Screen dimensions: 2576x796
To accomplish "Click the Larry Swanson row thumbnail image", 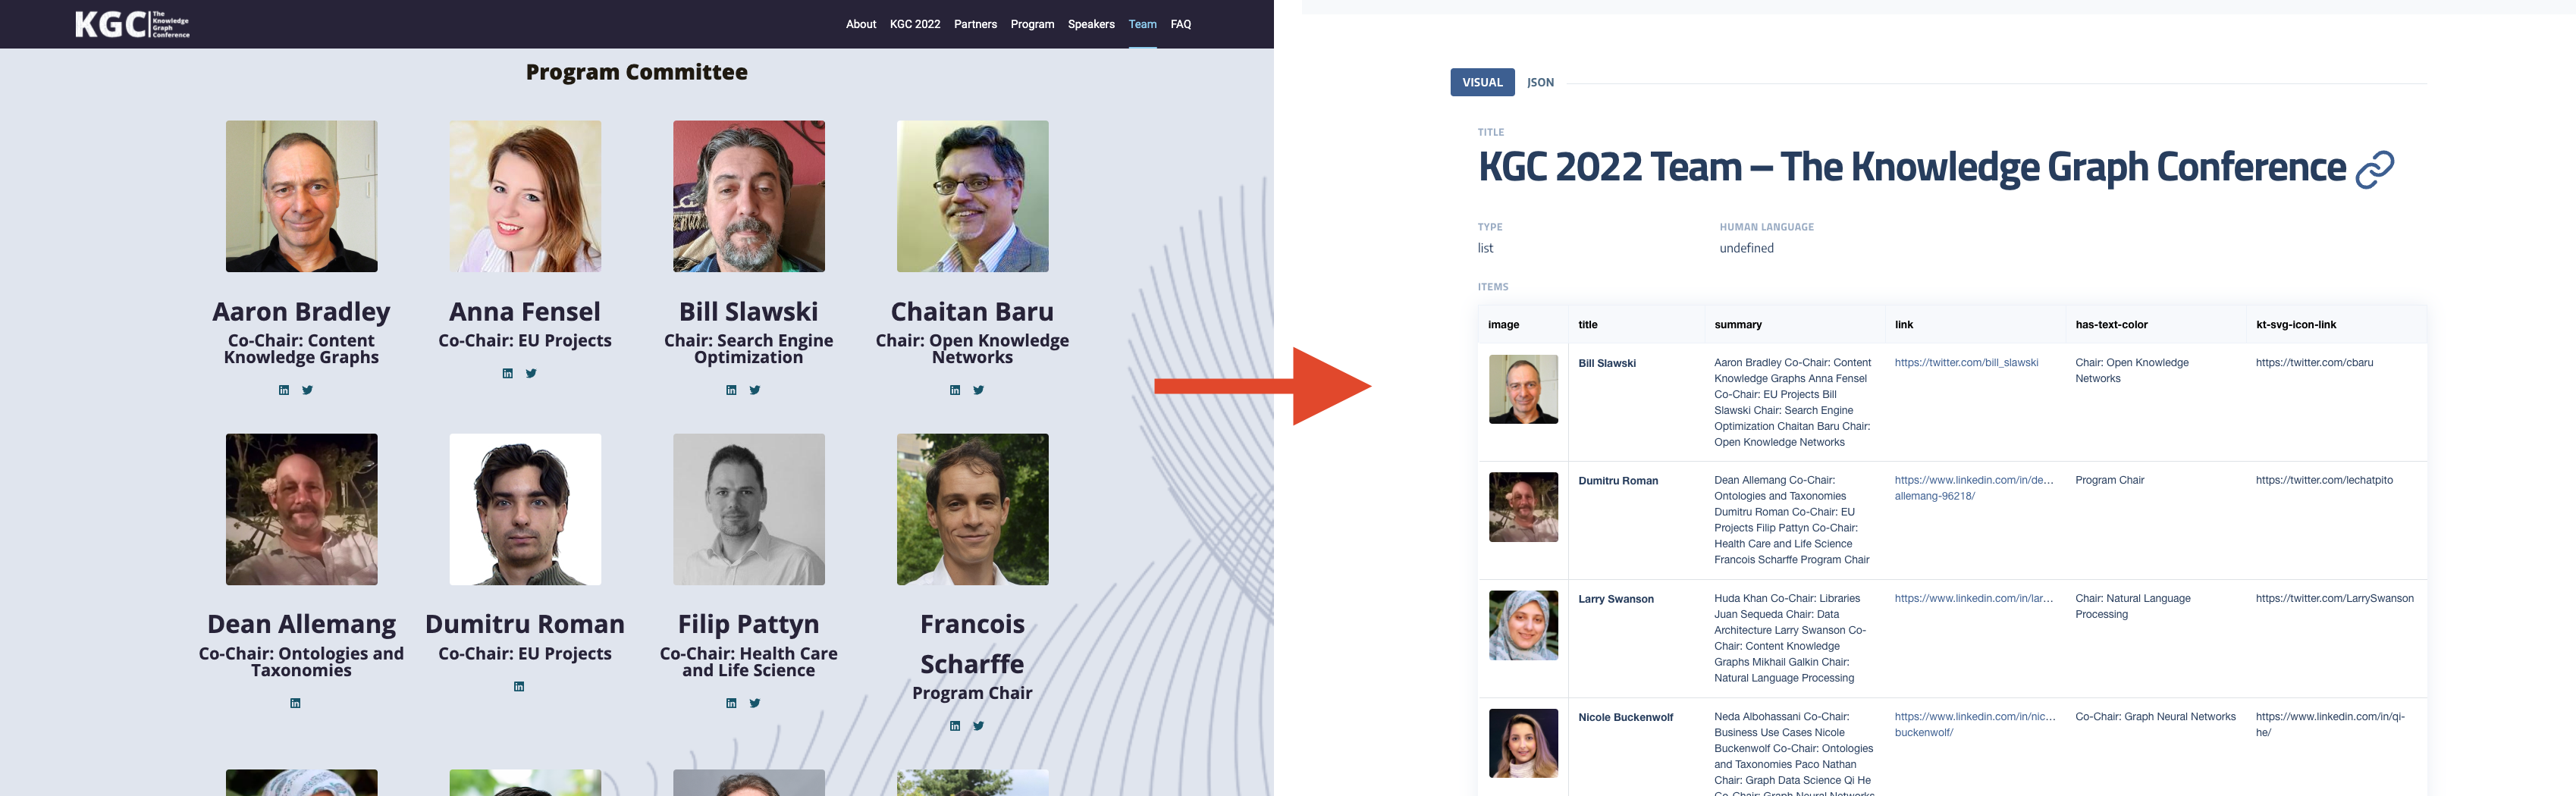I will coord(1523,625).
